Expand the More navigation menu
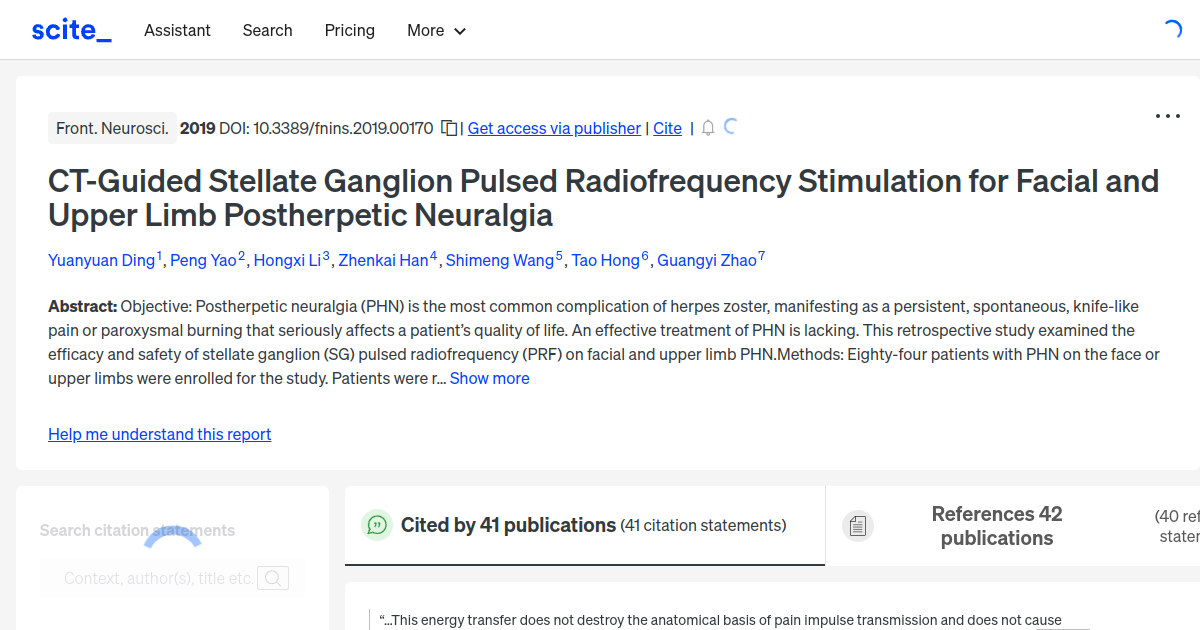 [436, 31]
